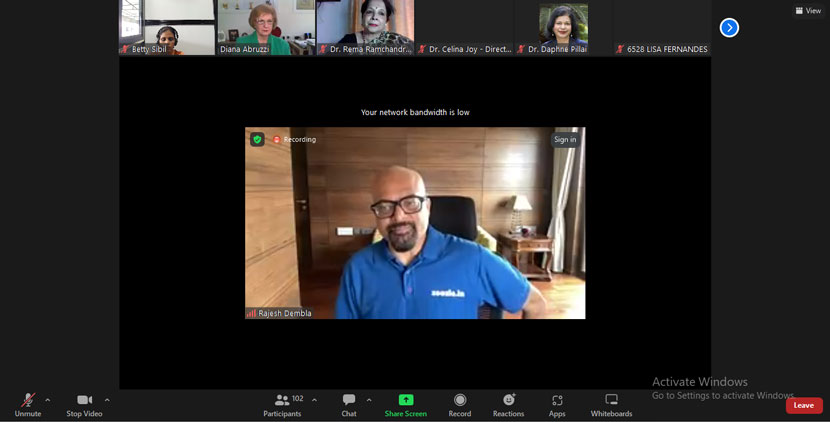Image resolution: width=830 pixels, height=422 pixels.
Task: Select Diana Abruzzi's video thumbnail
Action: [266, 27]
